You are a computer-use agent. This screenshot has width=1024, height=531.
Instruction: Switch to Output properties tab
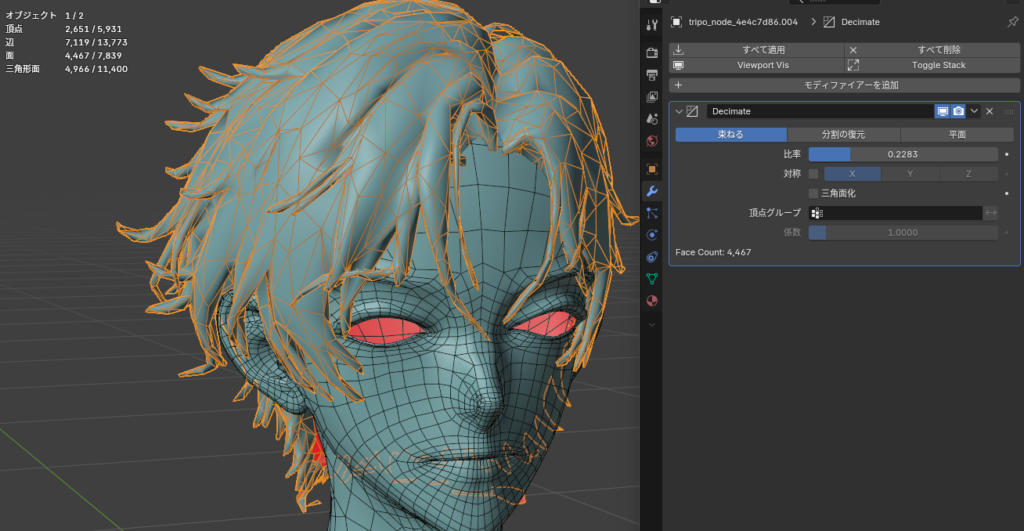(x=652, y=75)
